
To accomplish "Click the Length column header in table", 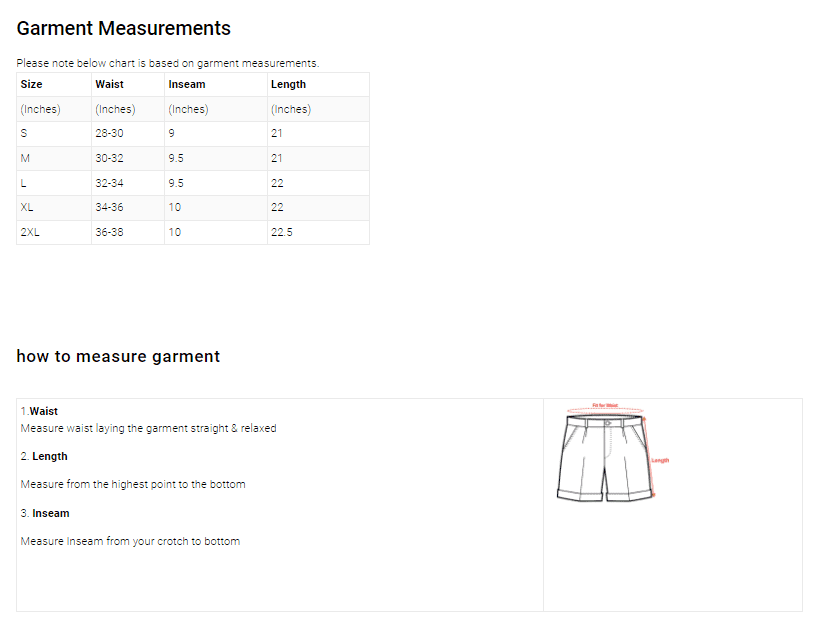I will (288, 85).
